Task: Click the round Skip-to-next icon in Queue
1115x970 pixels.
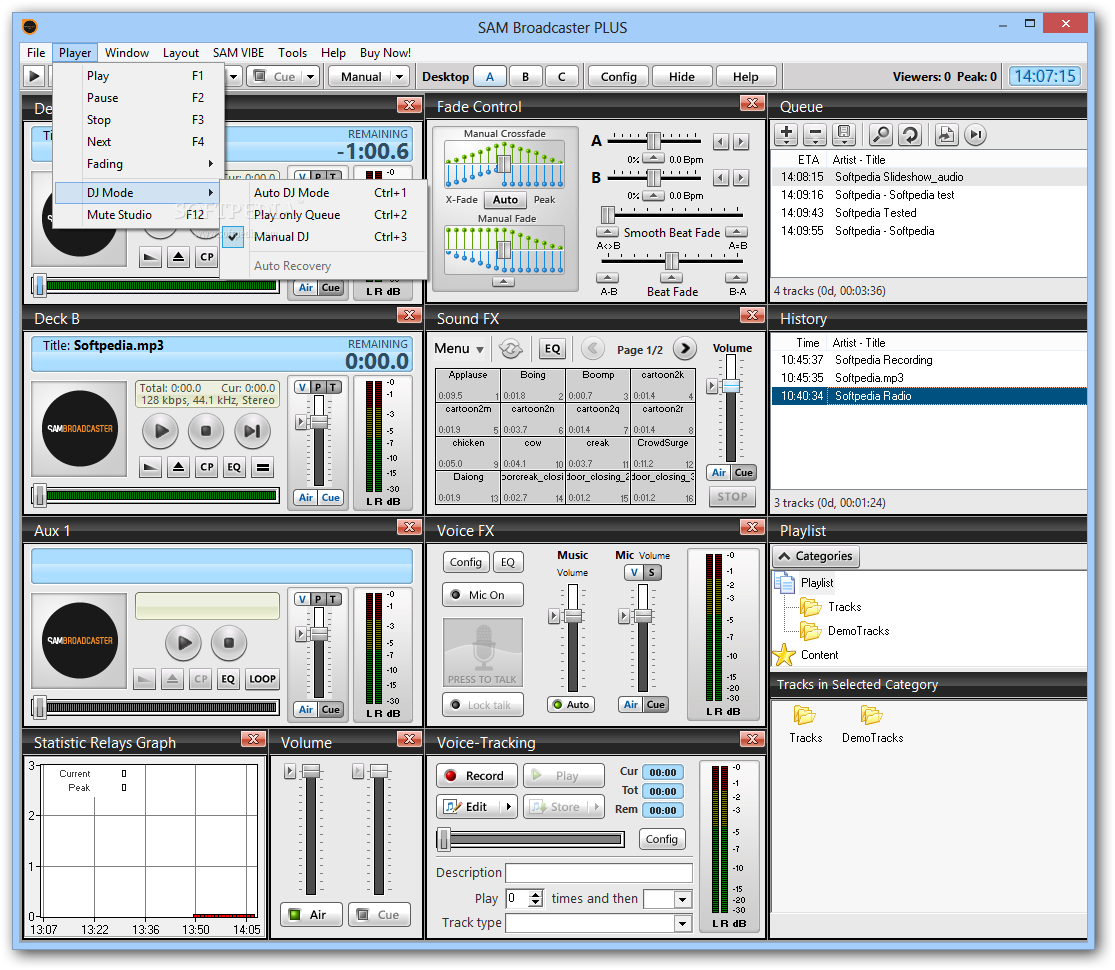Action: [x=976, y=134]
